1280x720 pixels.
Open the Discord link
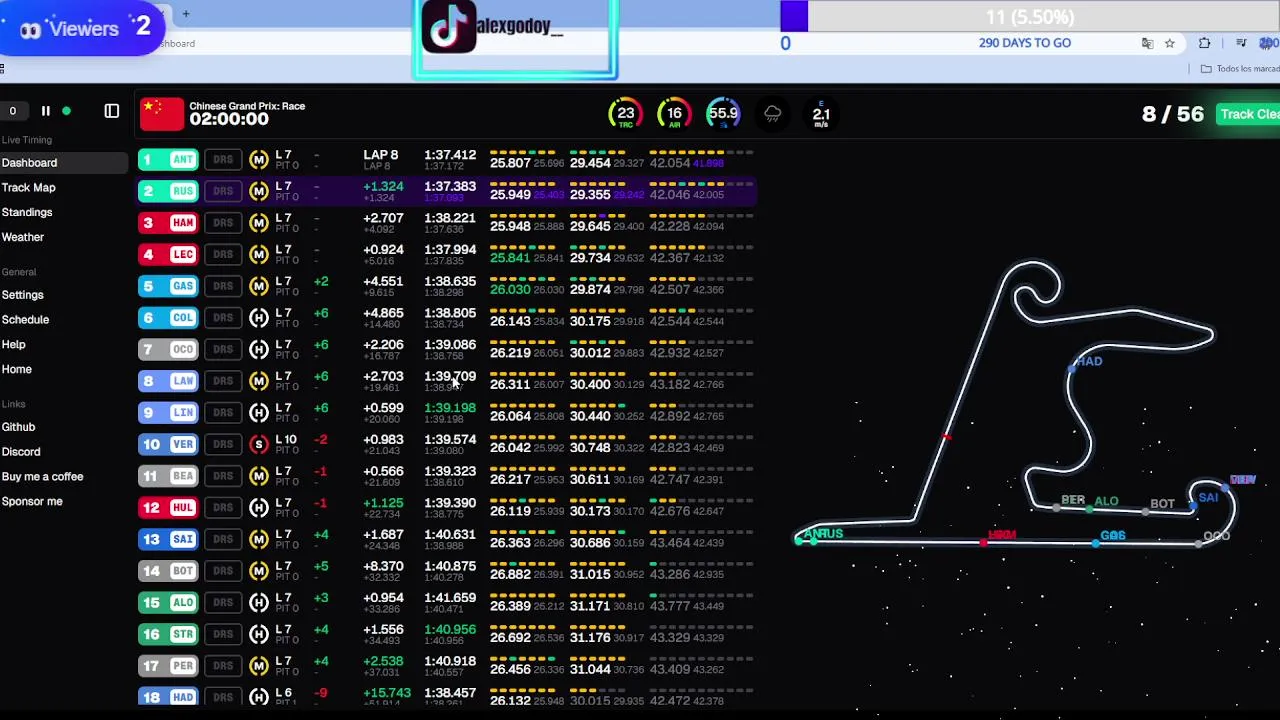(21, 452)
